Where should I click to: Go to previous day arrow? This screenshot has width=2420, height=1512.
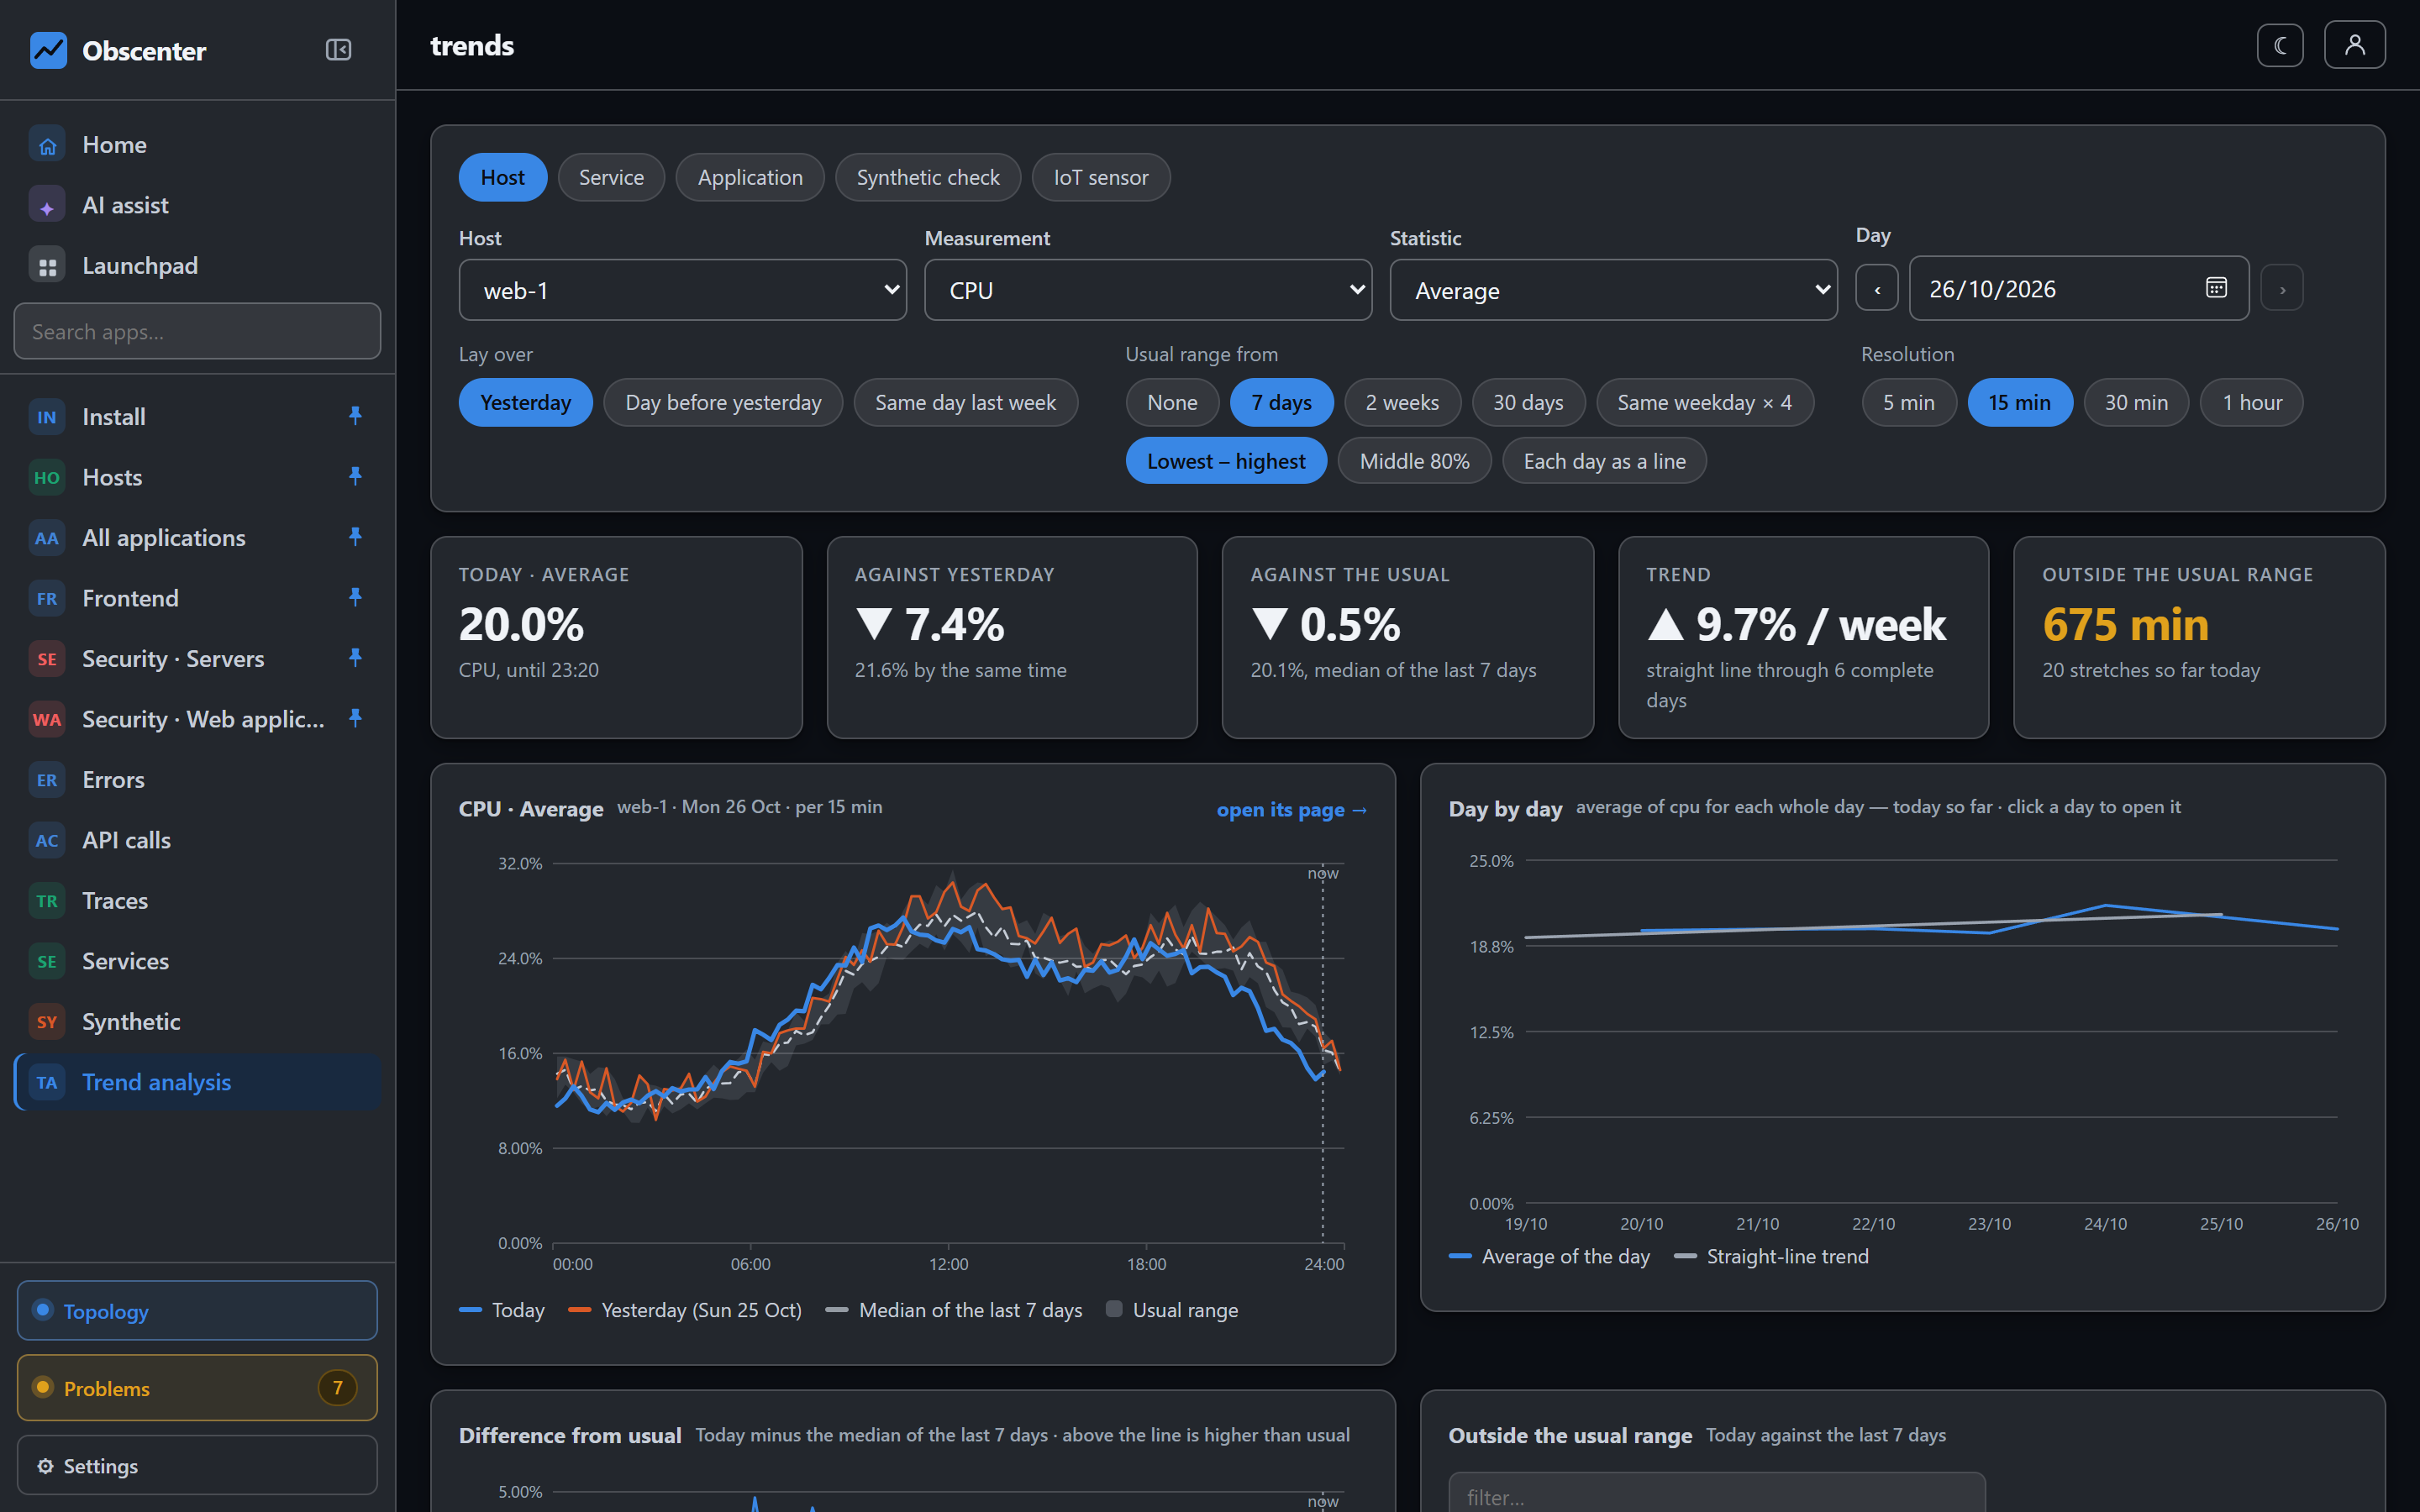(1877, 289)
